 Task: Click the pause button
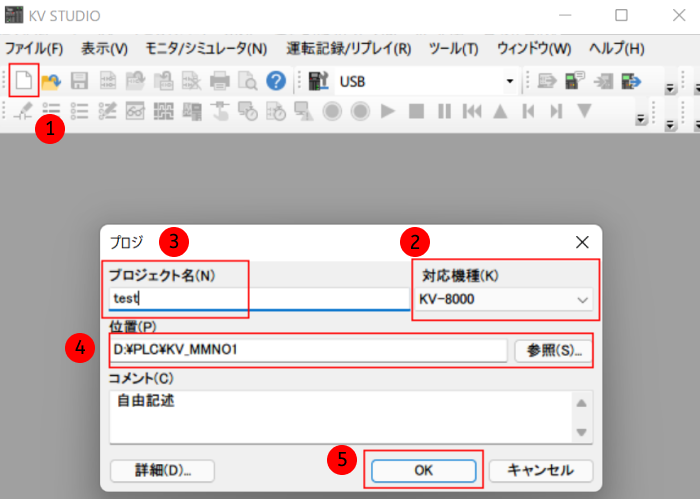444,111
